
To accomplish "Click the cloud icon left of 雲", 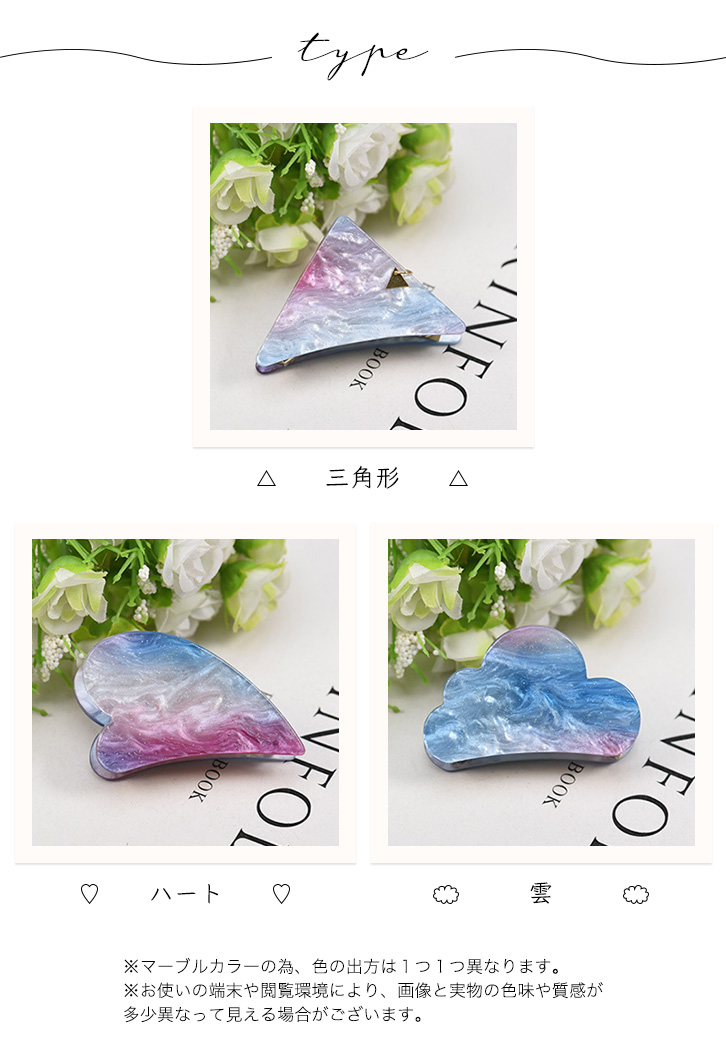I will click(446, 894).
